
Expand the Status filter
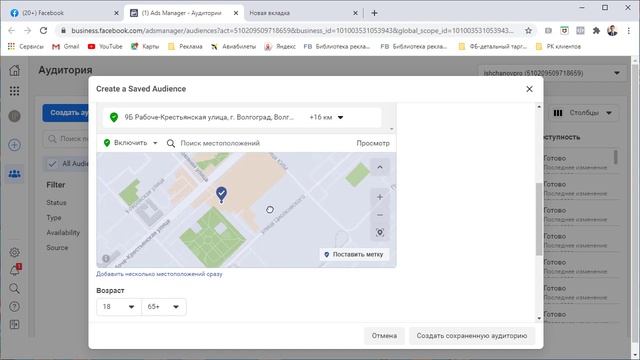56,202
